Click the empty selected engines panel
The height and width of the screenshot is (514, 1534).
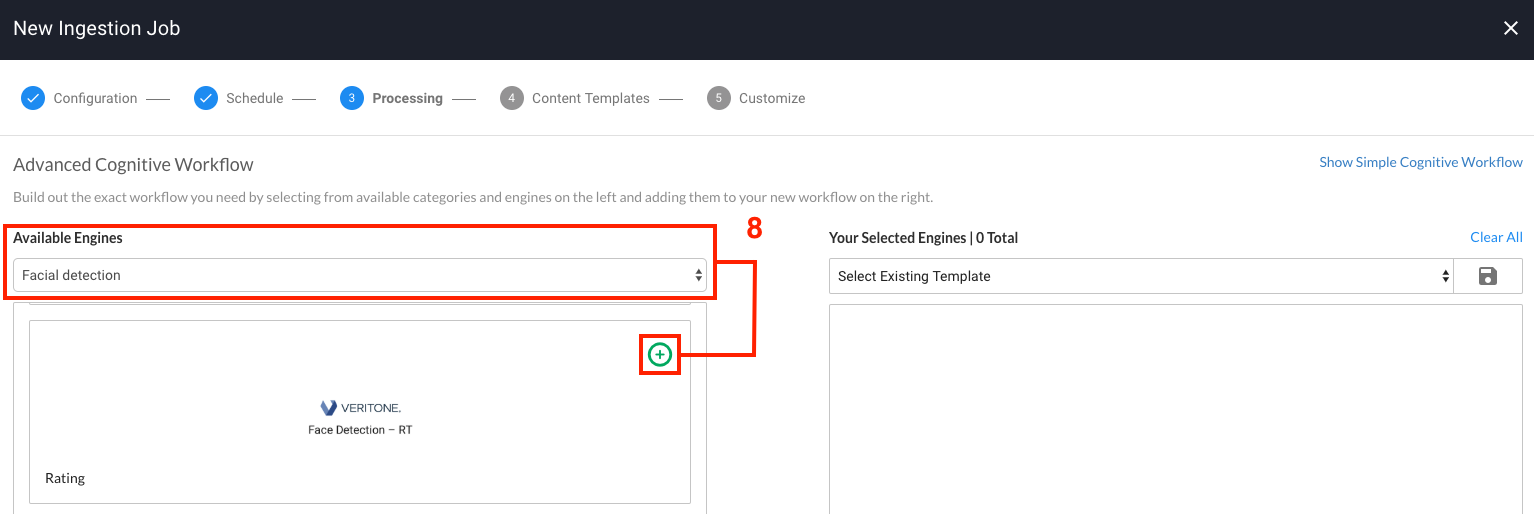(x=1175, y=410)
